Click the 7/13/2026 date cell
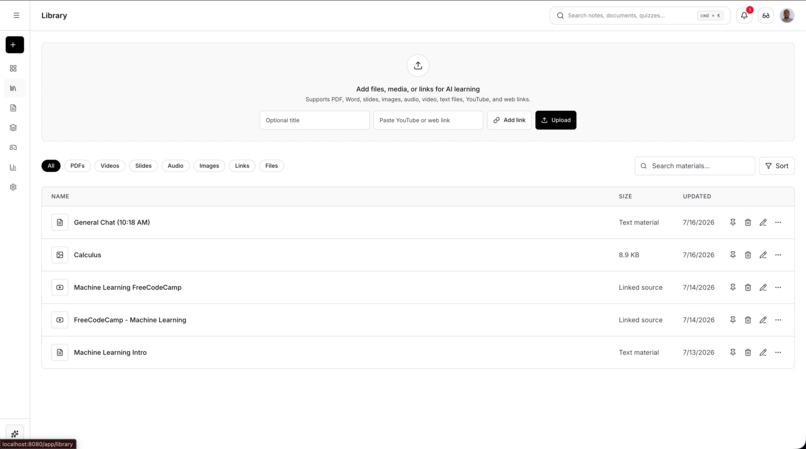The image size is (806, 449). pos(699,352)
